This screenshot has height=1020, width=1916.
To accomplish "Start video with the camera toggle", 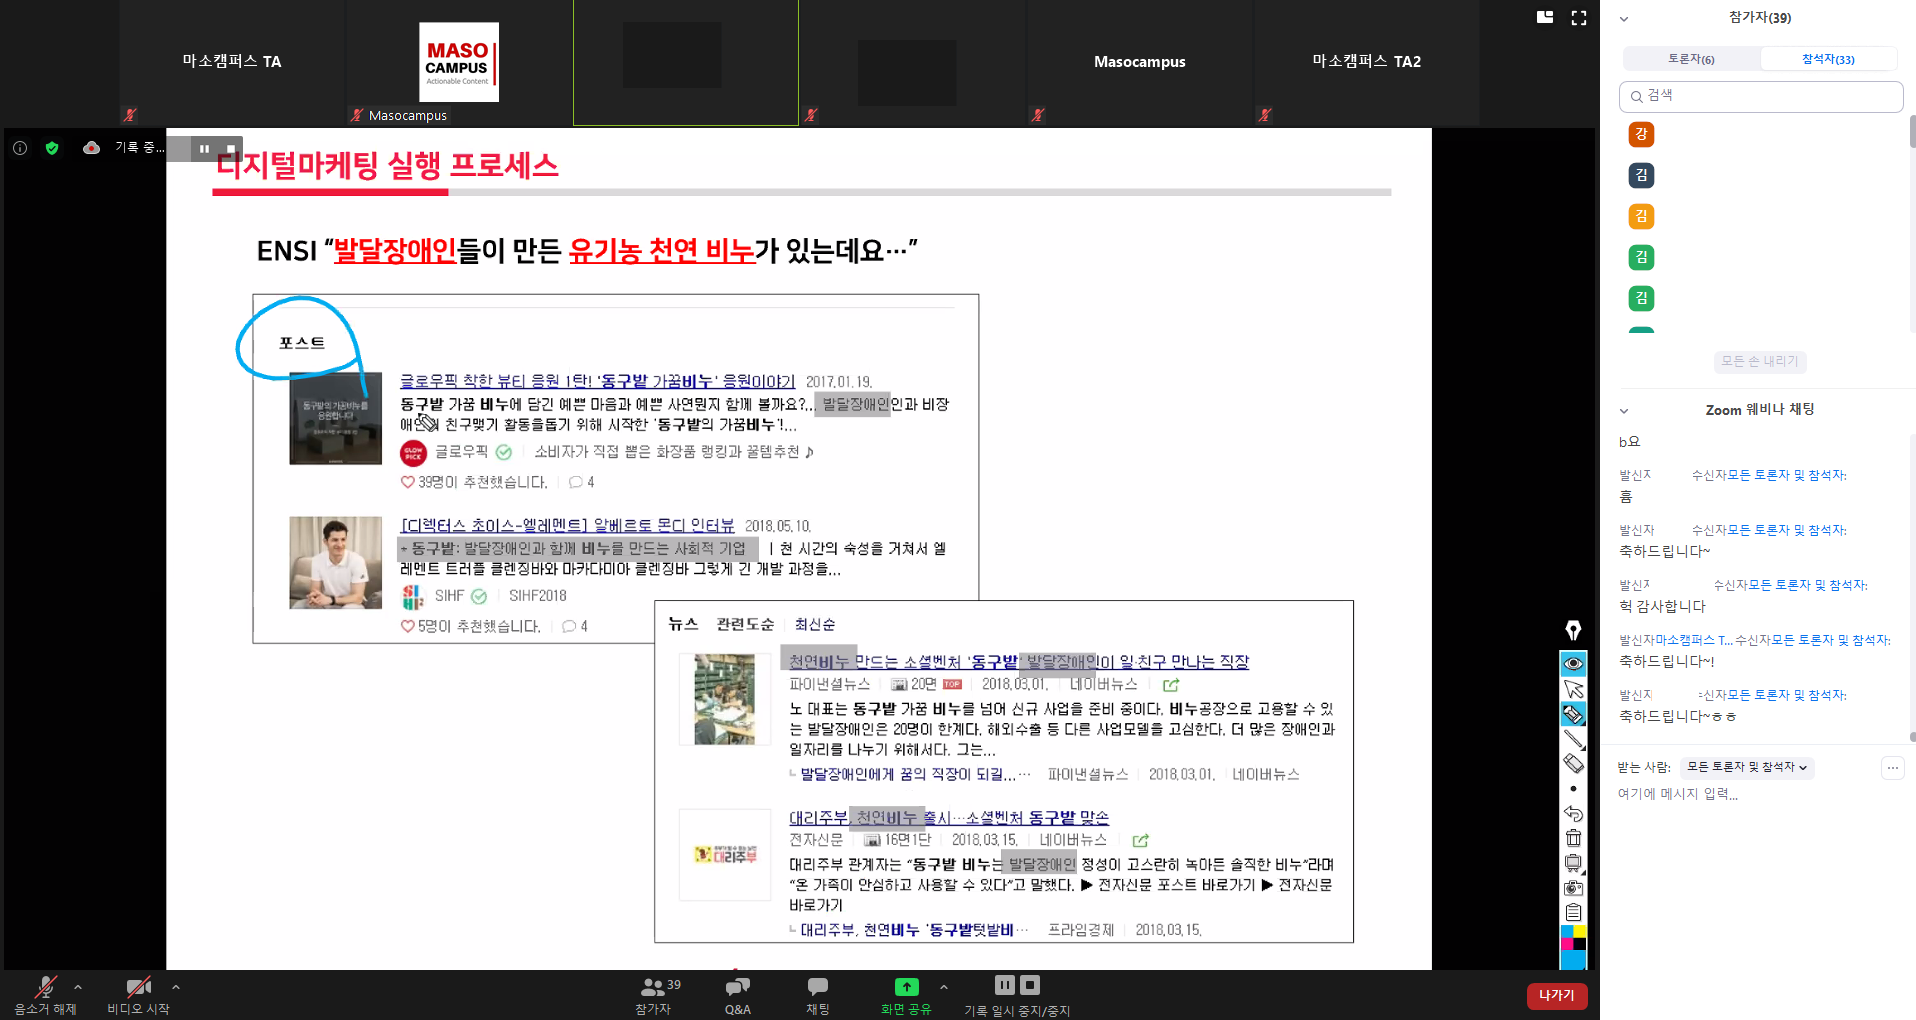I will (138, 994).
